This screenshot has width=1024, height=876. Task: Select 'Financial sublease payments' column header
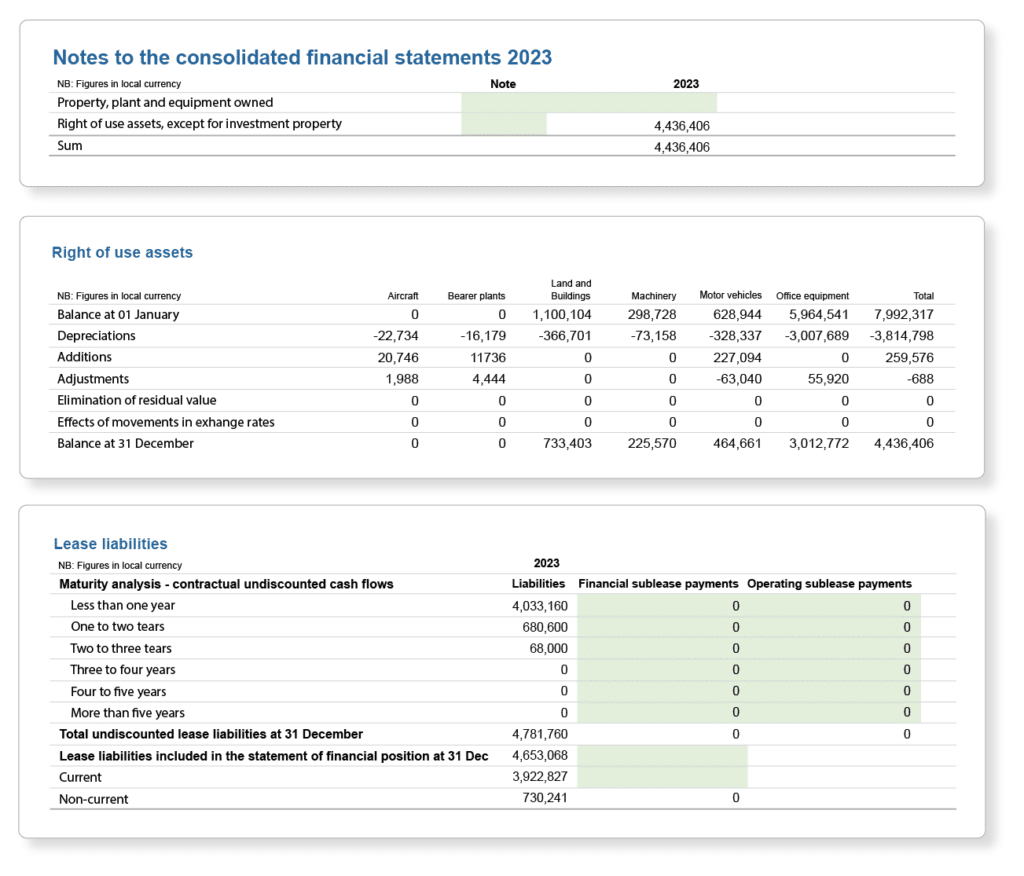(658, 584)
